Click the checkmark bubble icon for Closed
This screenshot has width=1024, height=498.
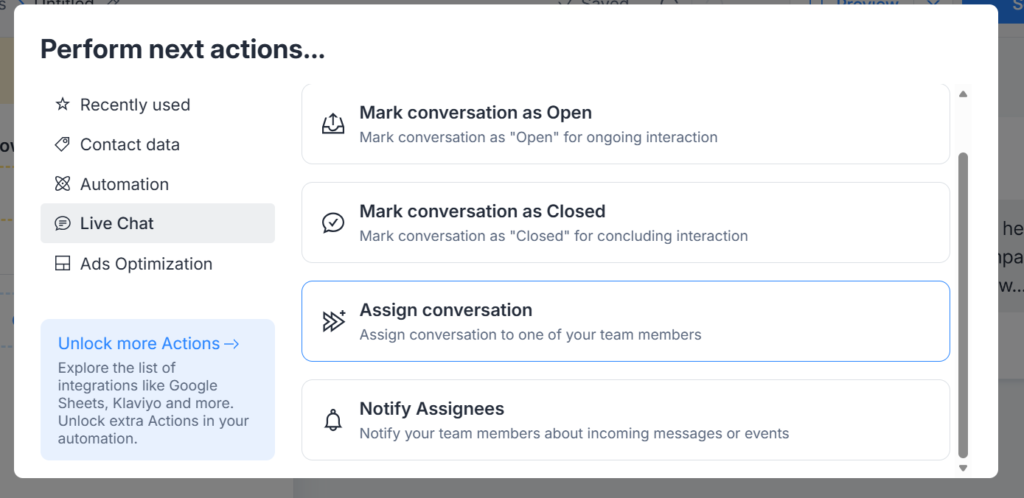click(x=333, y=223)
